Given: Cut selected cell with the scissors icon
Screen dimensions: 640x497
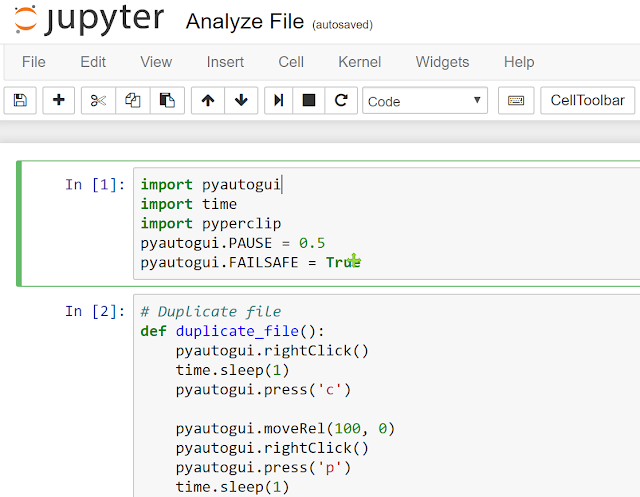Looking at the screenshot, I should (x=98, y=100).
